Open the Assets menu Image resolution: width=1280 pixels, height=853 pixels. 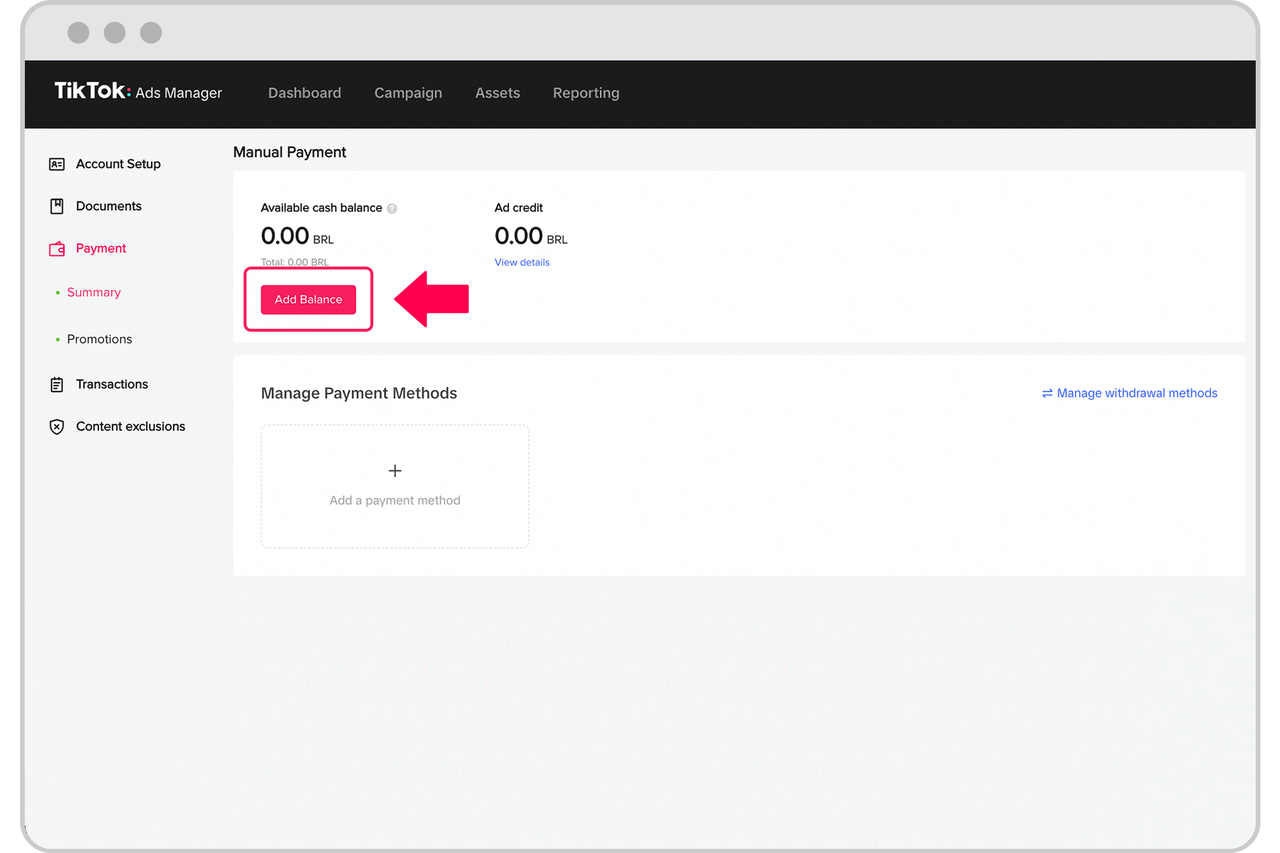[x=497, y=93]
